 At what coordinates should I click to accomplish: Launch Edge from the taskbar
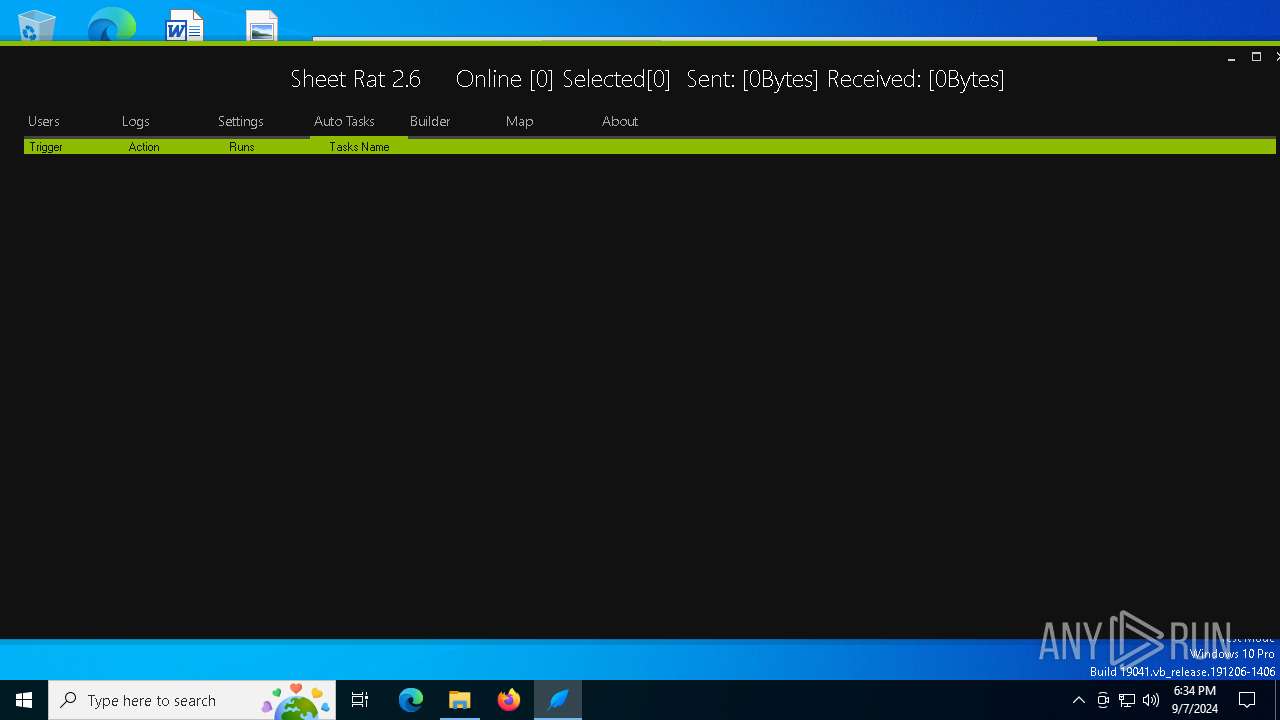pos(411,700)
